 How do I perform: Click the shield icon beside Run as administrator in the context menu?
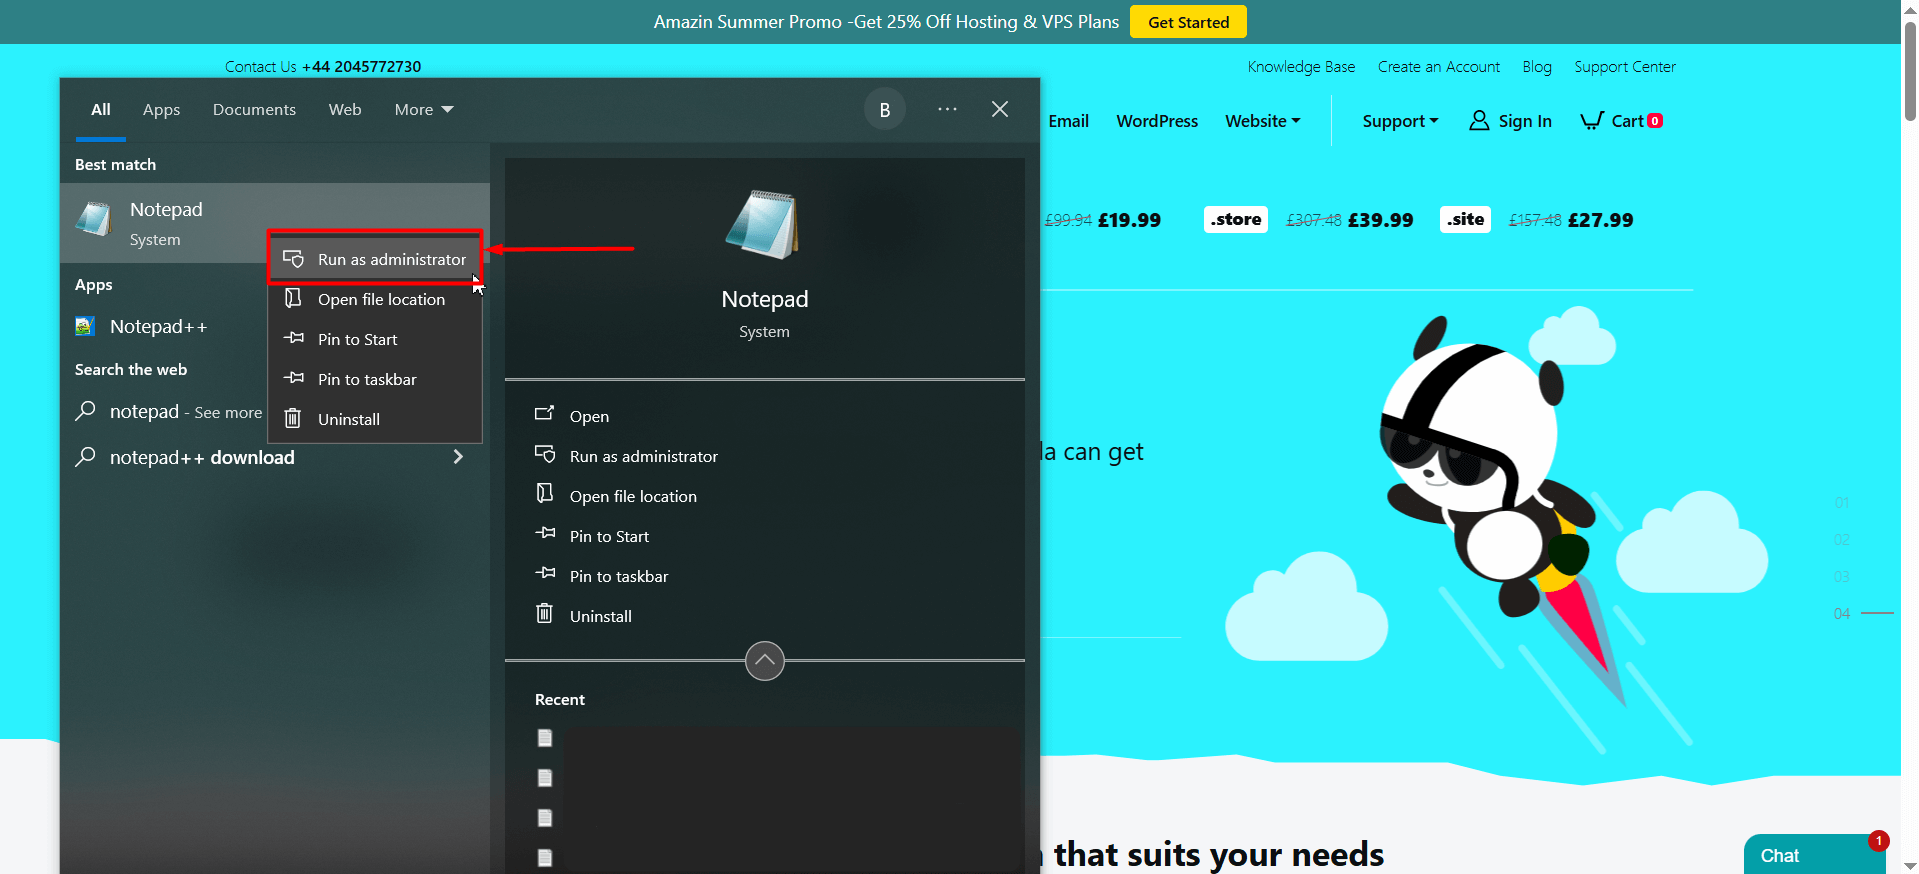(x=293, y=259)
